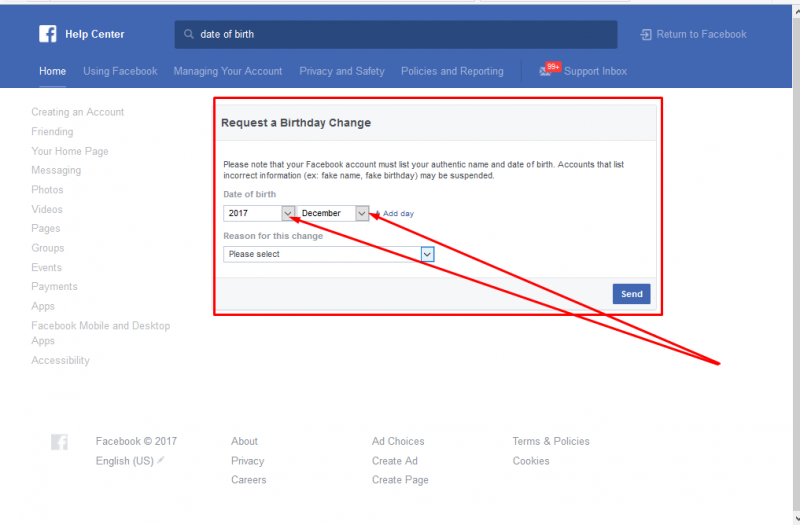Open the birth month dropdown showing December
800x525 pixels.
tap(333, 213)
